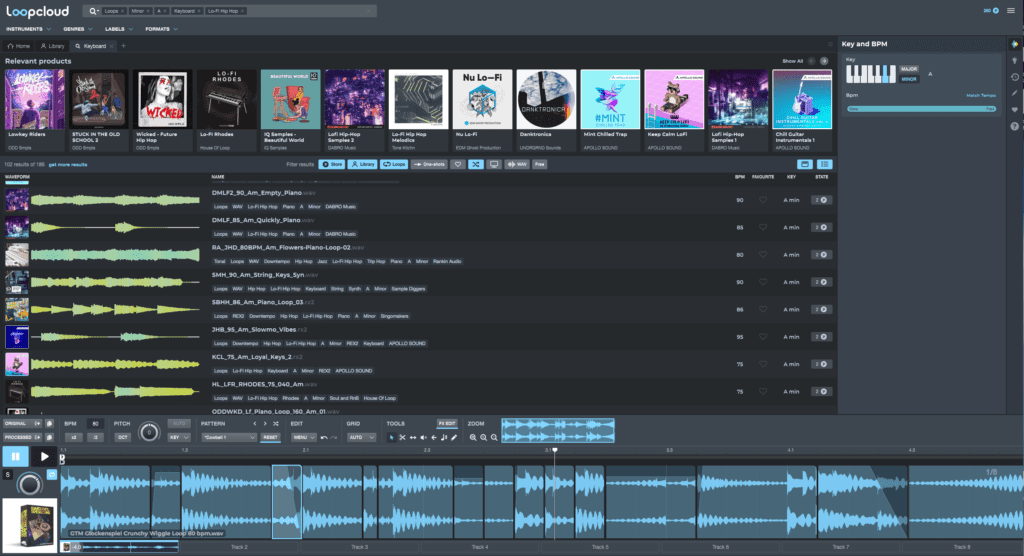Open the Loopcloud colorful panel icon in right sidebar
The height and width of the screenshot is (556, 1024).
[1015, 44]
